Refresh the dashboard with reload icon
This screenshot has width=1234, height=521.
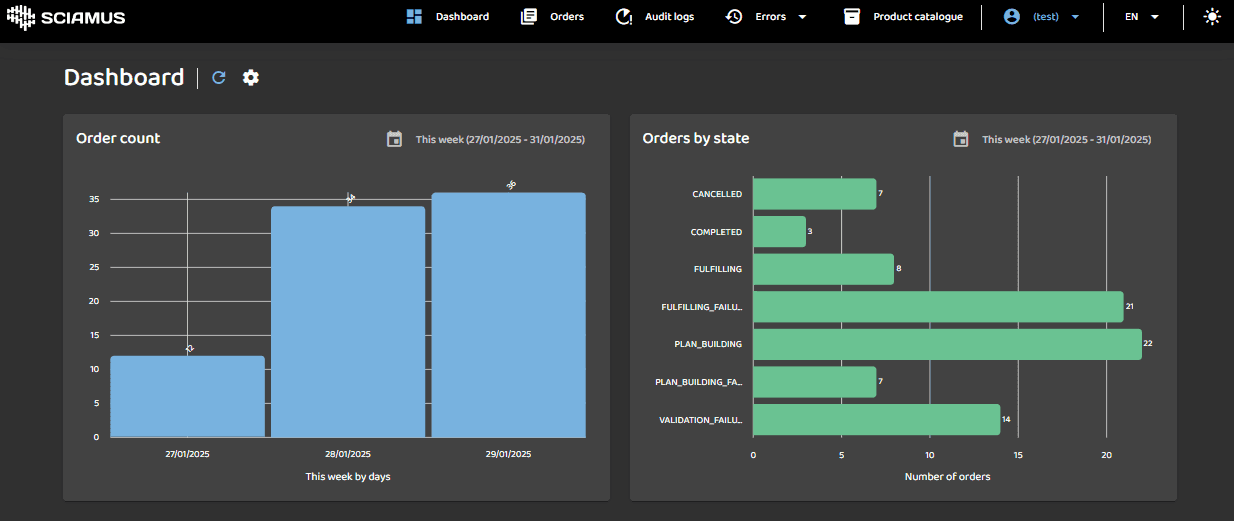pyautogui.click(x=219, y=78)
